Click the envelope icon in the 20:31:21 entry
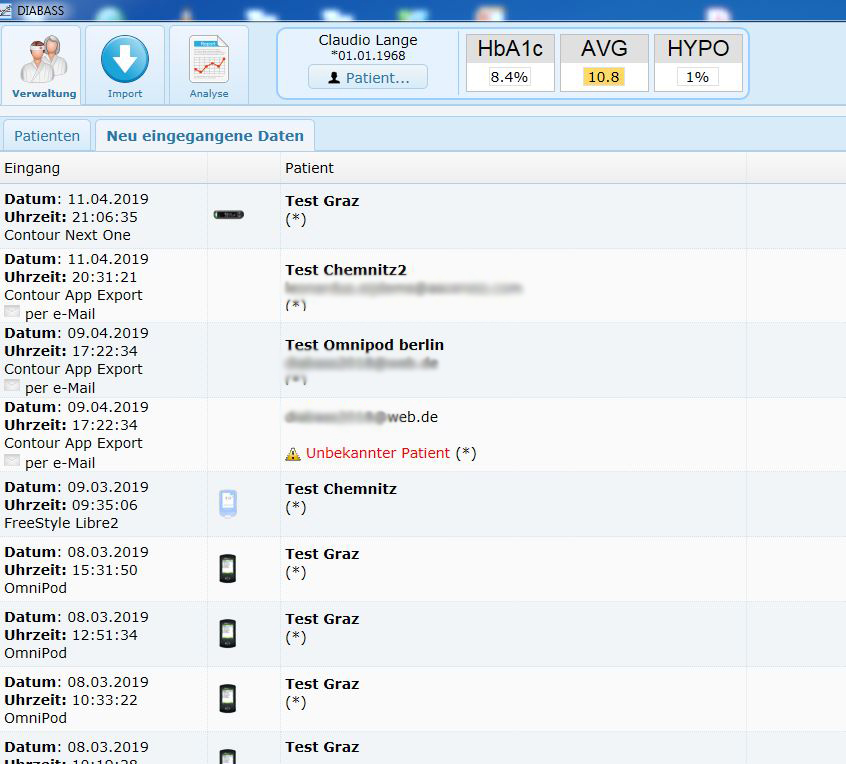The width and height of the screenshot is (846, 764). pyautogui.click(x=12, y=312)
